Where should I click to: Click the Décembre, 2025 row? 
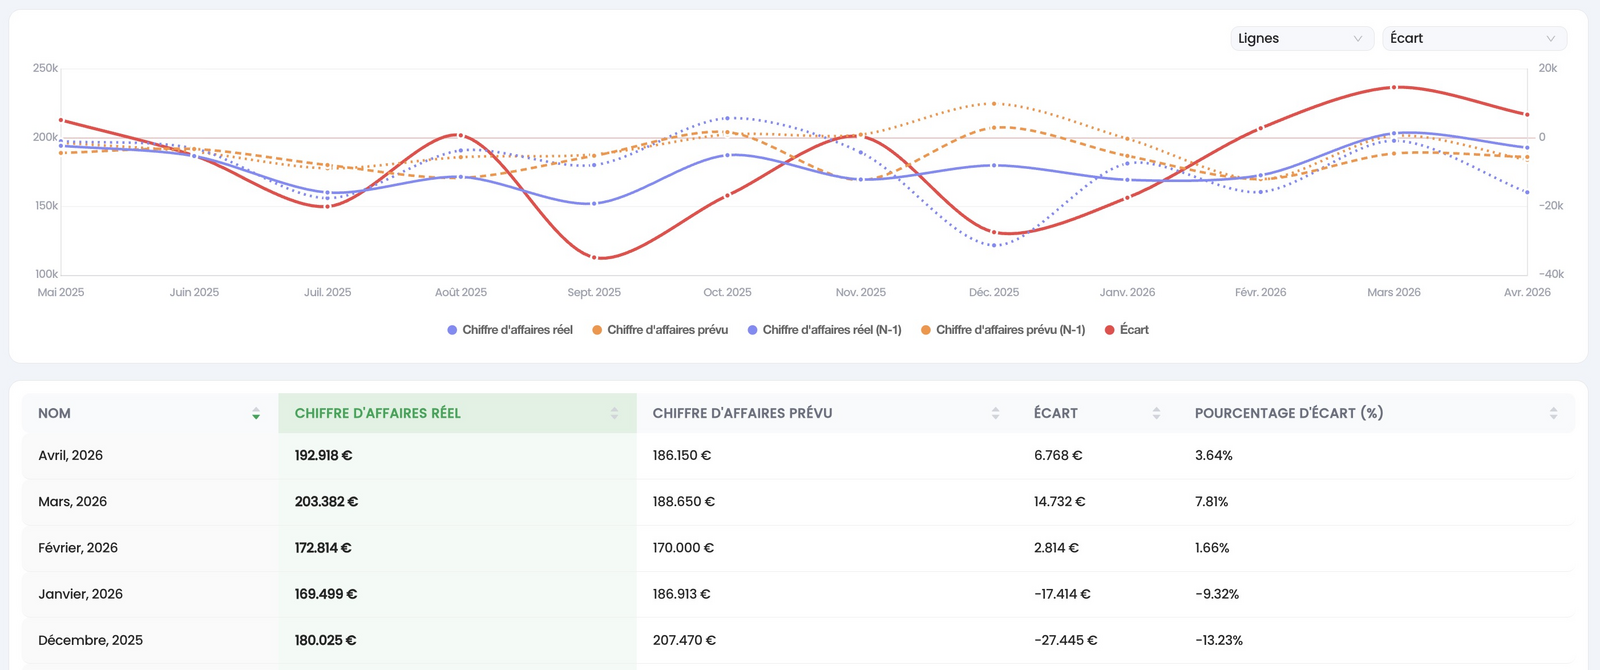(x=798, y=640)
